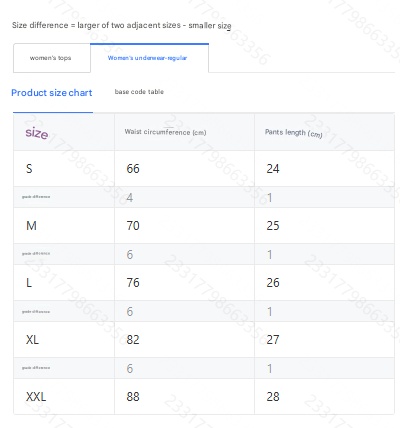This screenshot has height=428, width=400.
Task: Switch to the women's tops tab
Action: [x=52, y=58]
